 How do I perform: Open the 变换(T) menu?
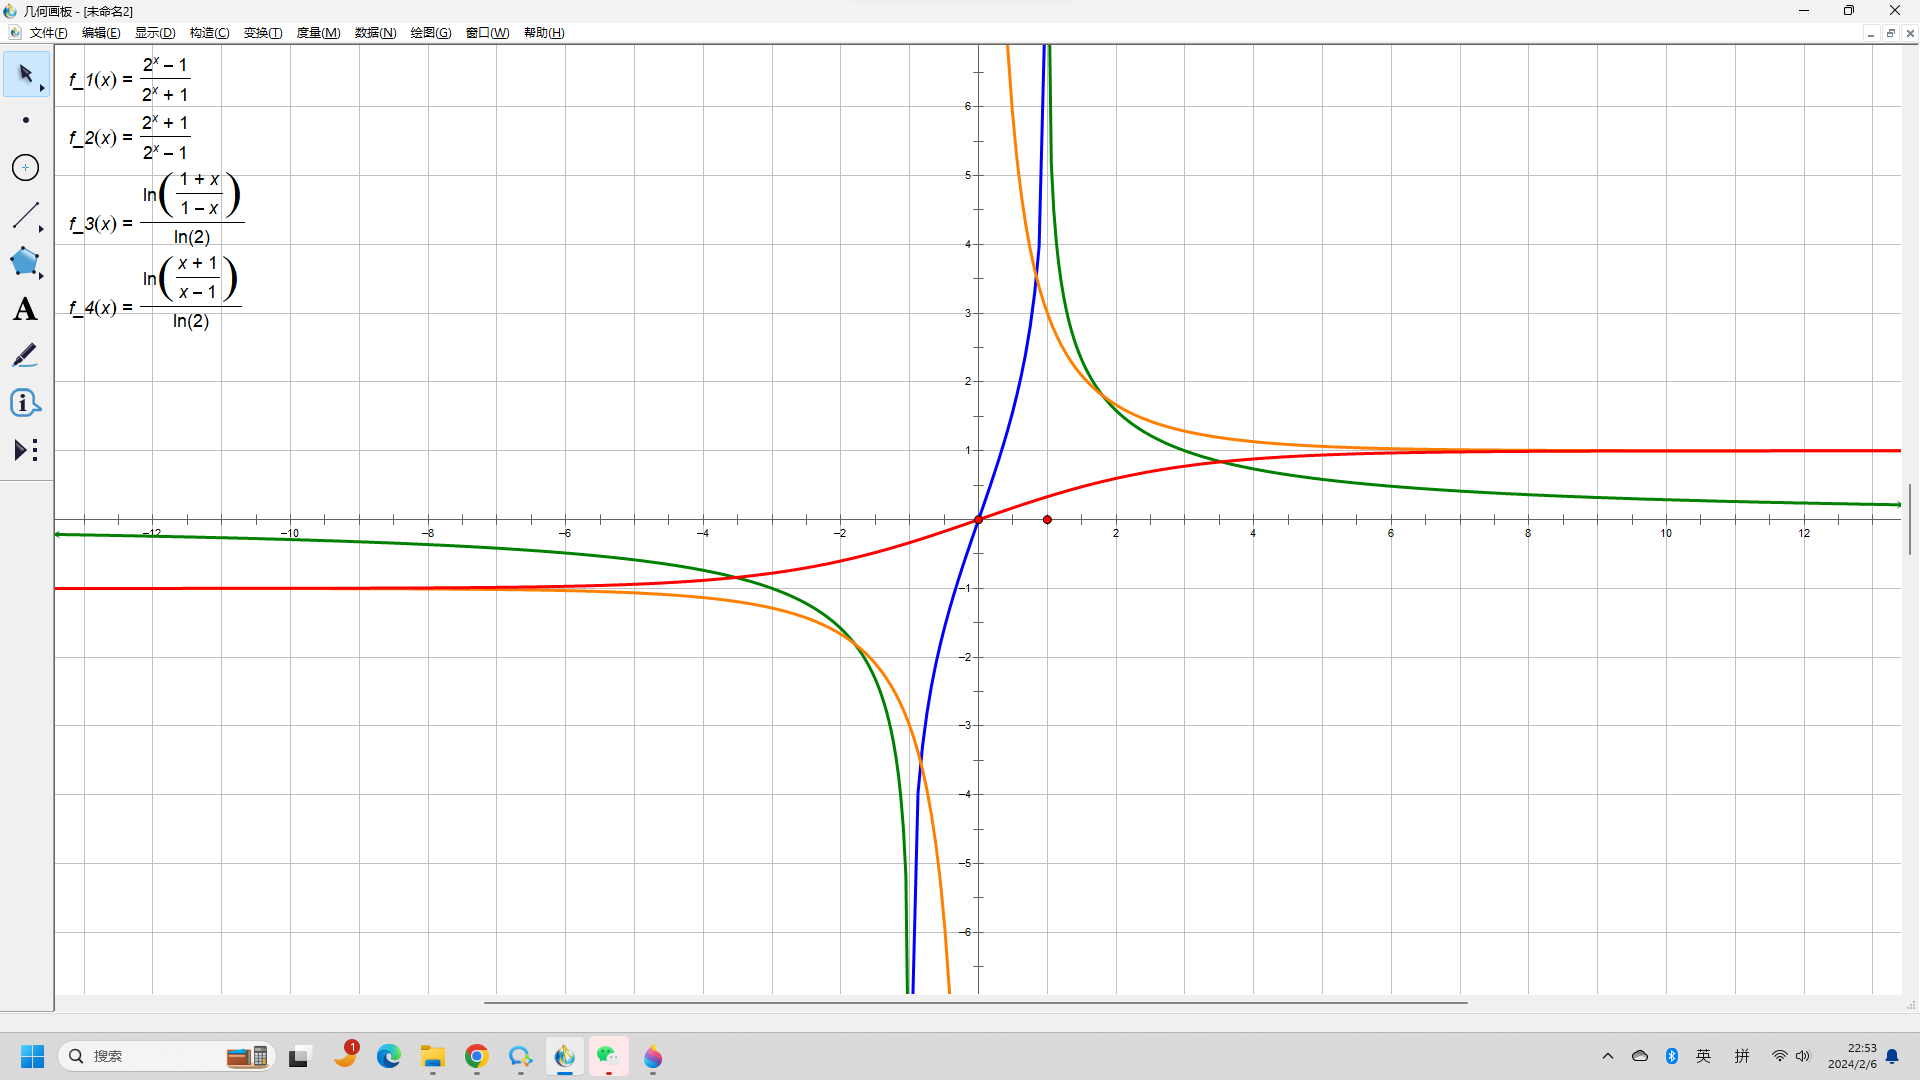(263, 33)
